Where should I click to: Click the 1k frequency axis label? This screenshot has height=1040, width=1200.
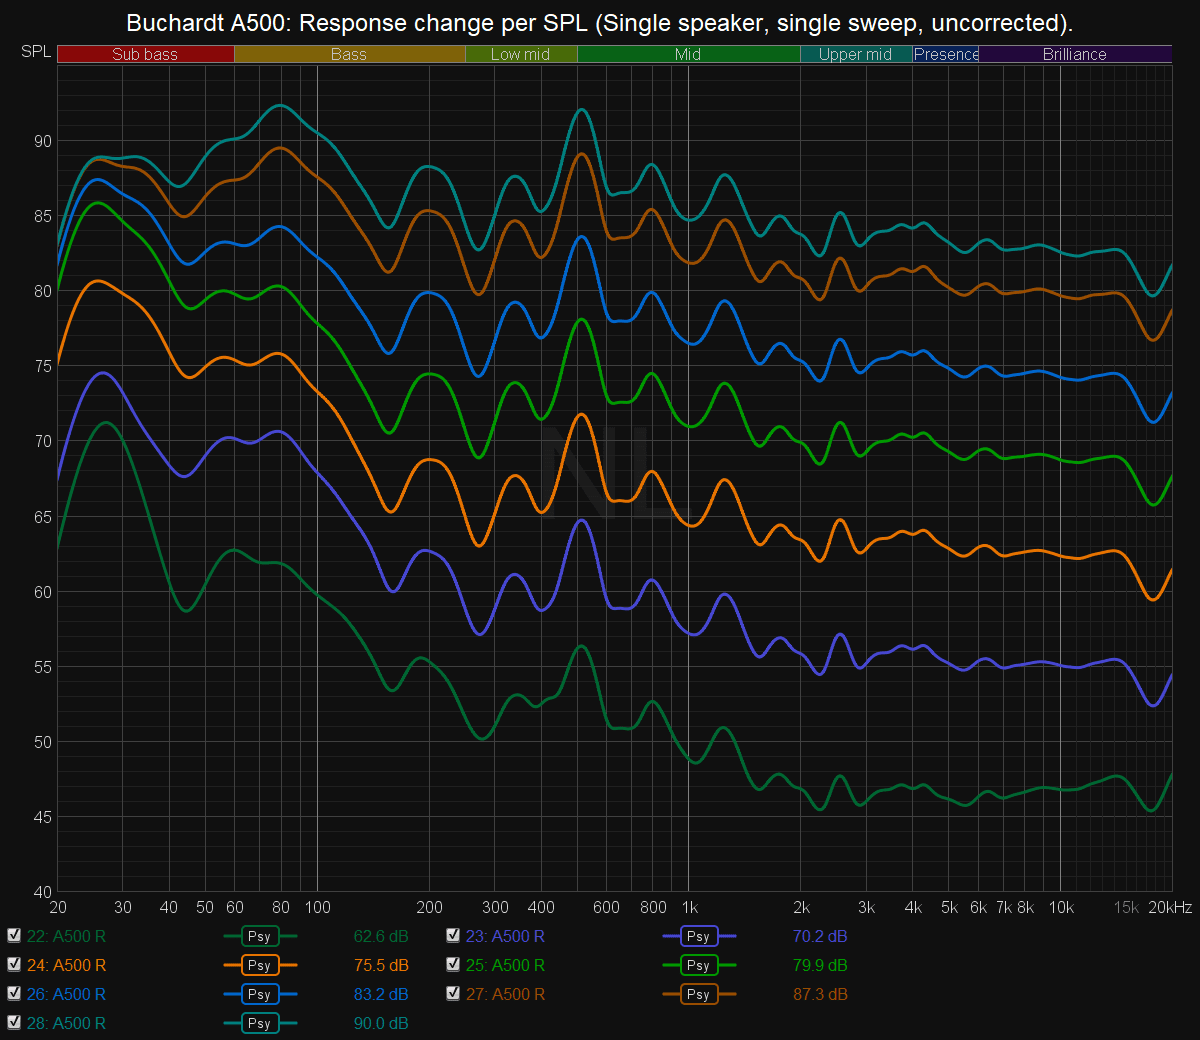(x=690, y=908)
